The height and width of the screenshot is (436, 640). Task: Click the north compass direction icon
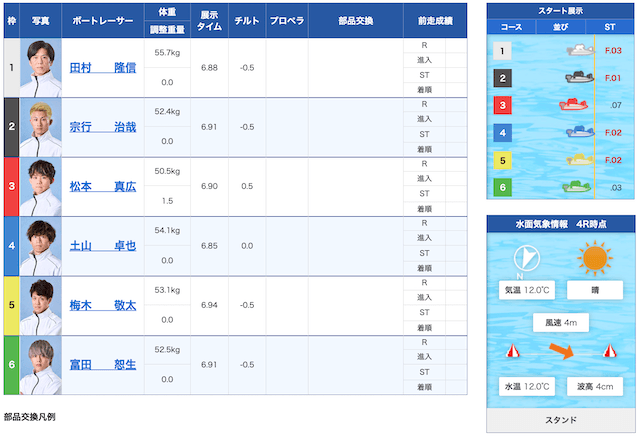526,260
